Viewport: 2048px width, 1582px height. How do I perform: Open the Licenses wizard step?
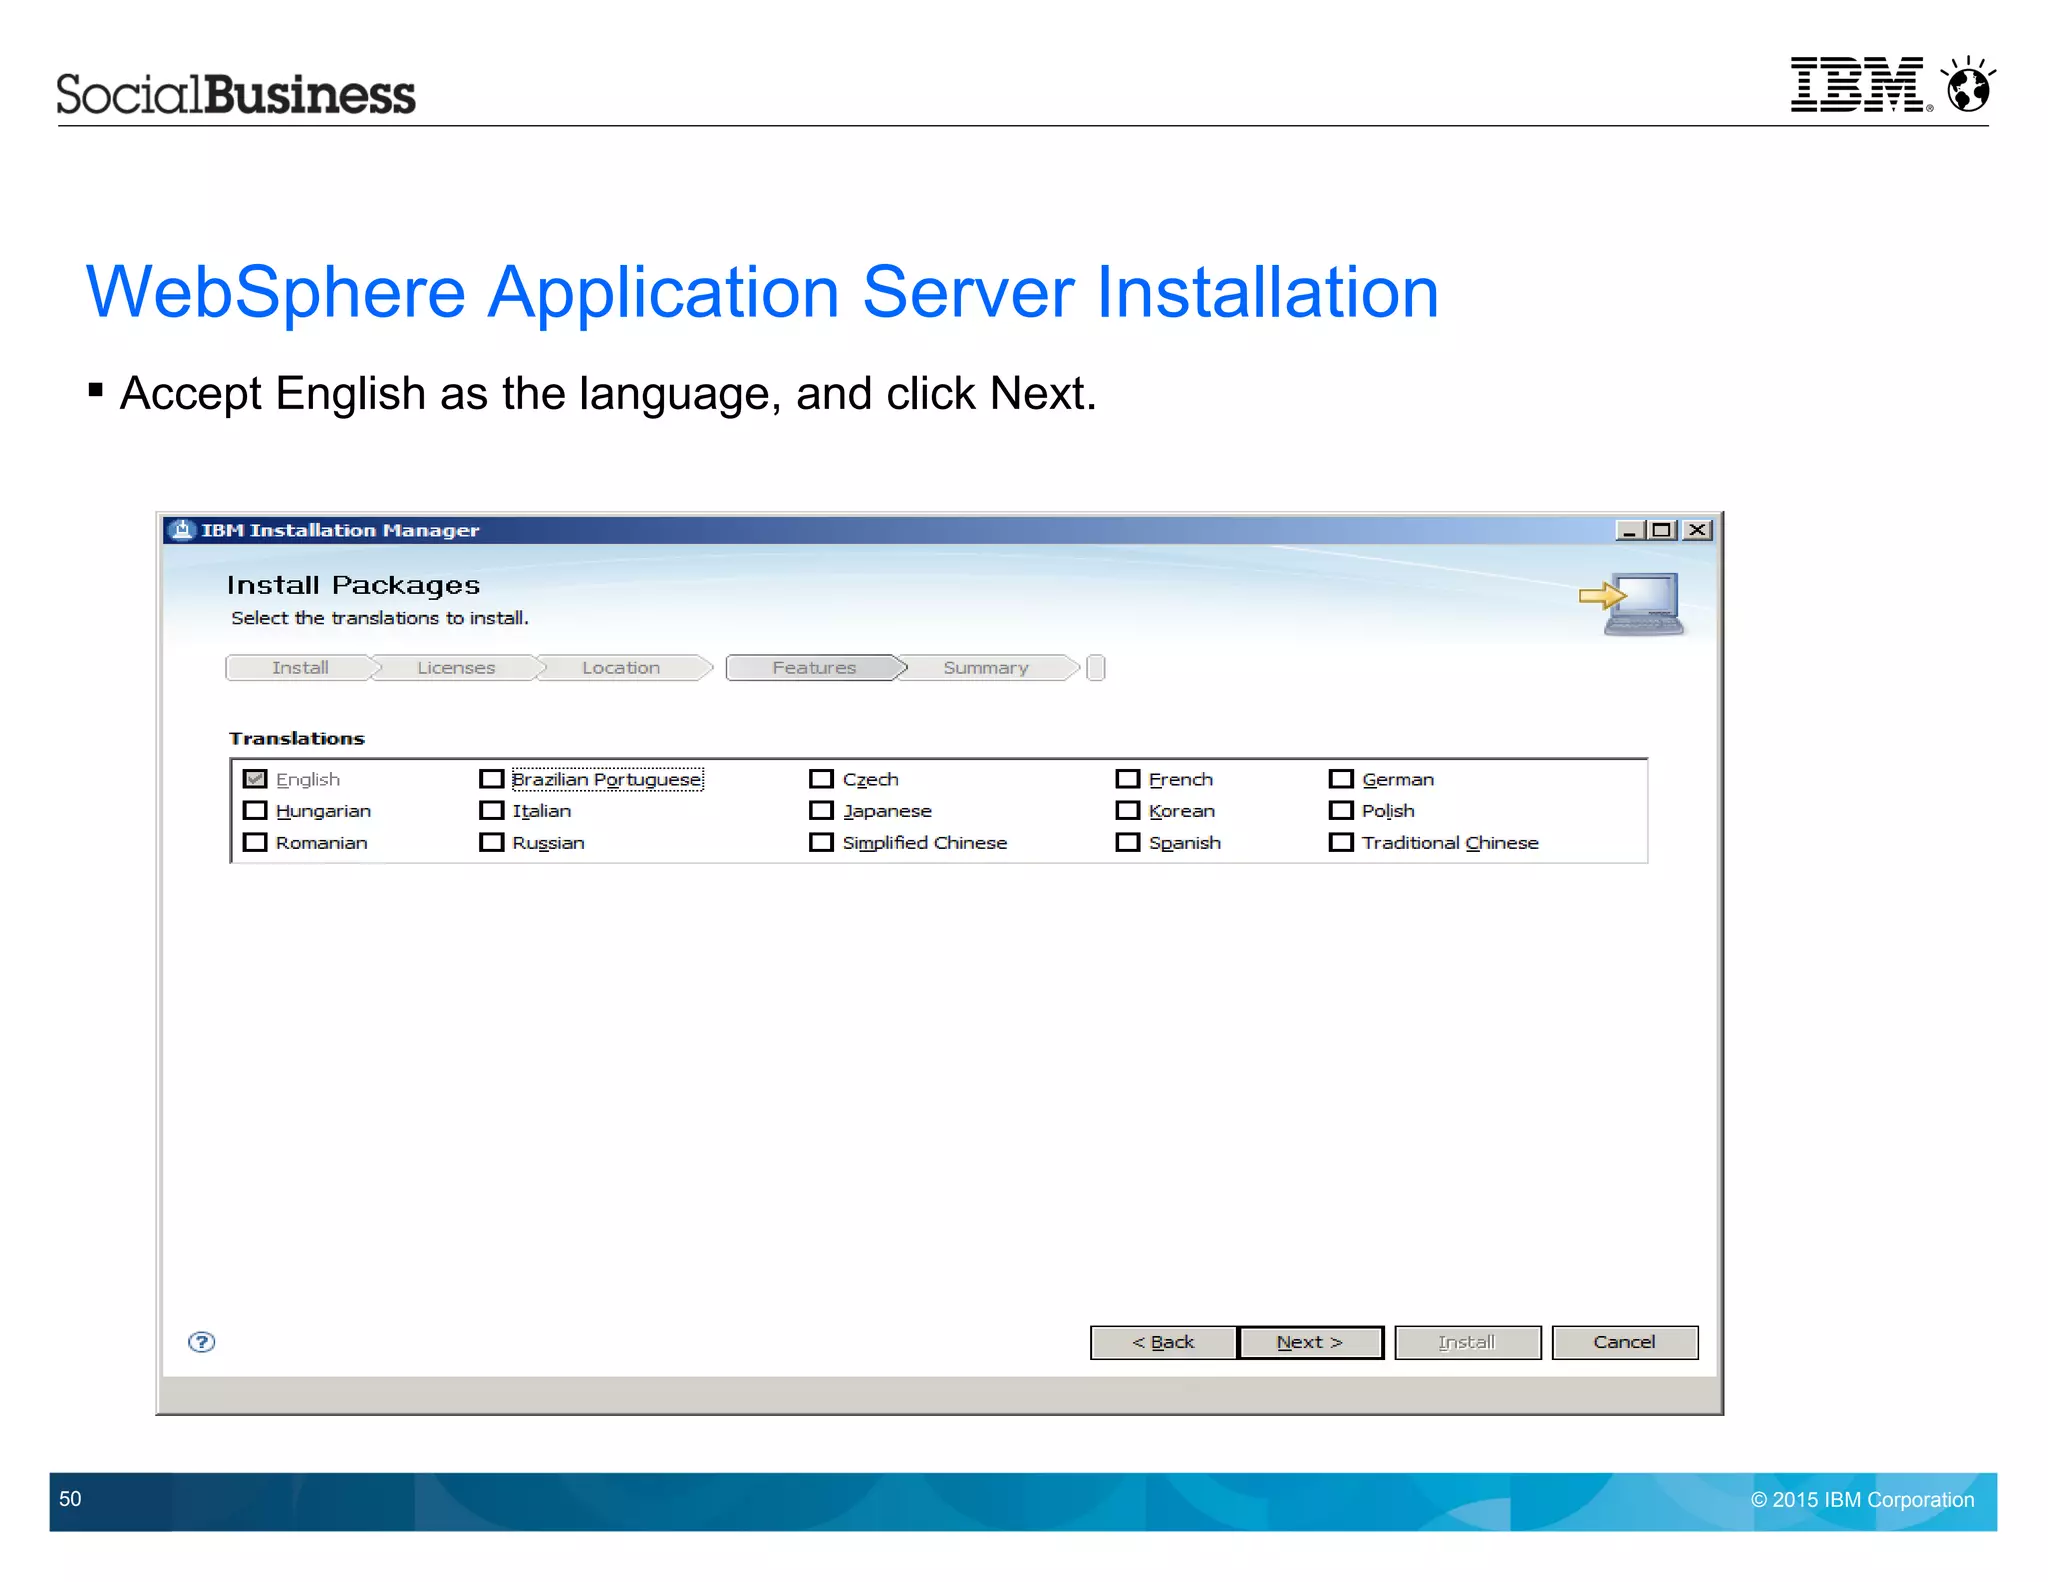[x=456, y=668]
